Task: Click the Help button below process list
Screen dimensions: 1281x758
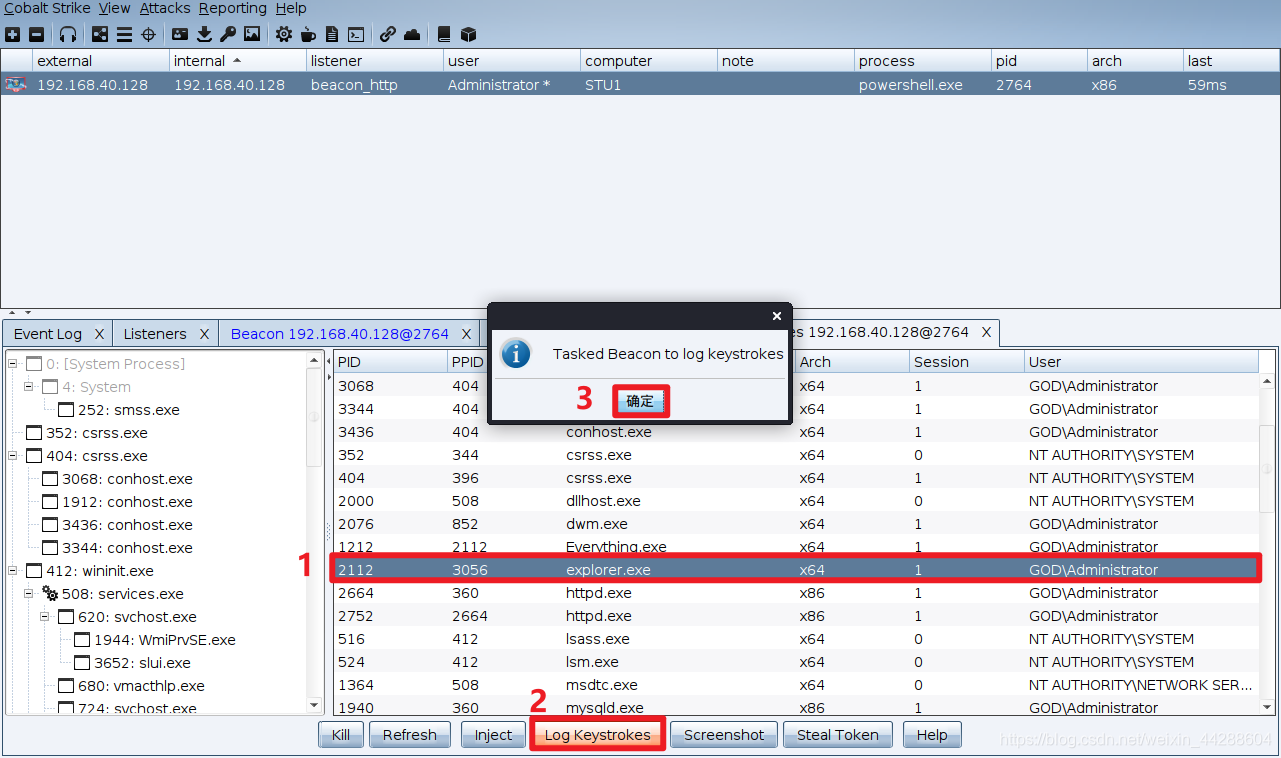Action: [932, 735]
